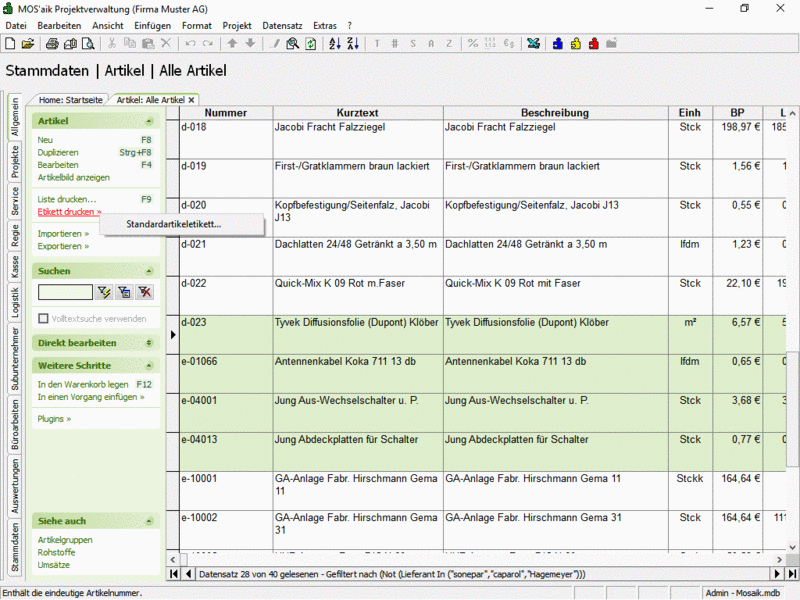800x600 pixels.
Task: Switch to Home: Startseite tab
Action: (x=70, y=100)
